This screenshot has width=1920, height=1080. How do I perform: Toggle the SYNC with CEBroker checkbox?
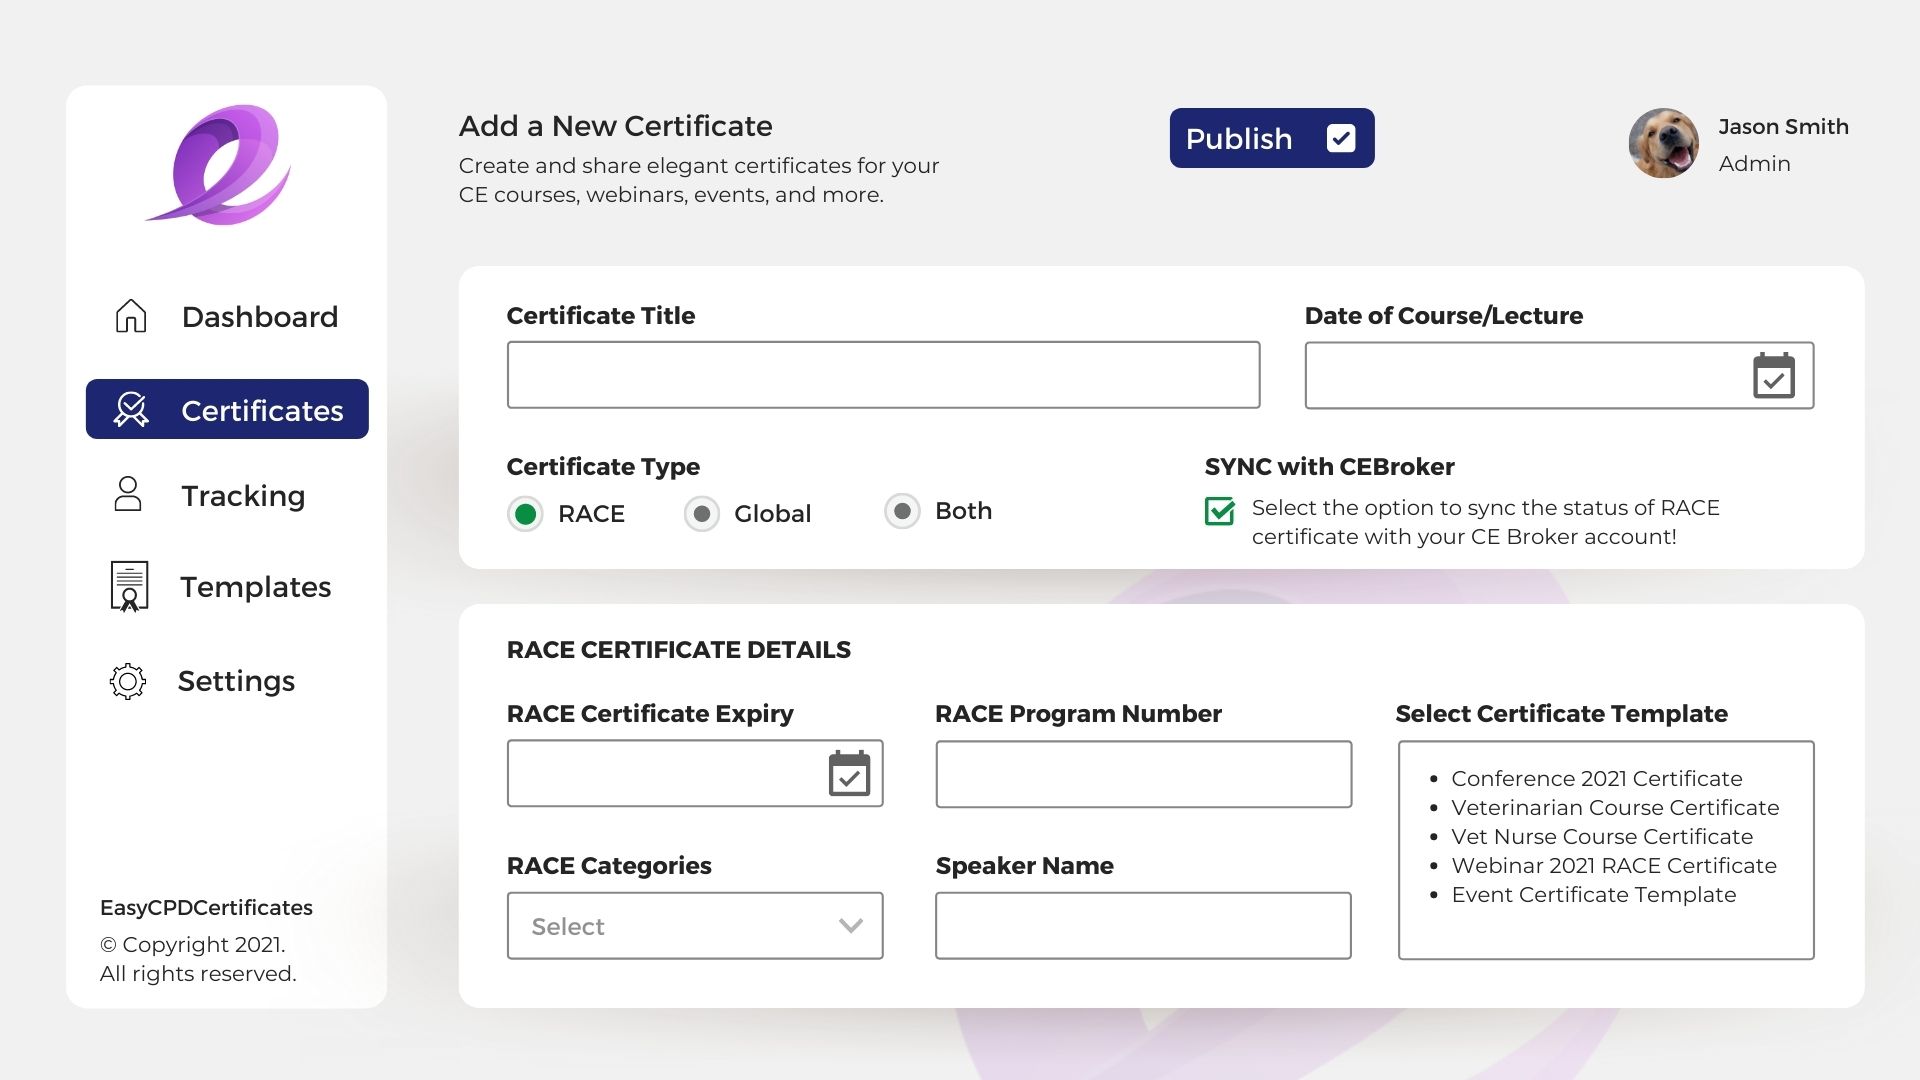(x=1219, y=511)
